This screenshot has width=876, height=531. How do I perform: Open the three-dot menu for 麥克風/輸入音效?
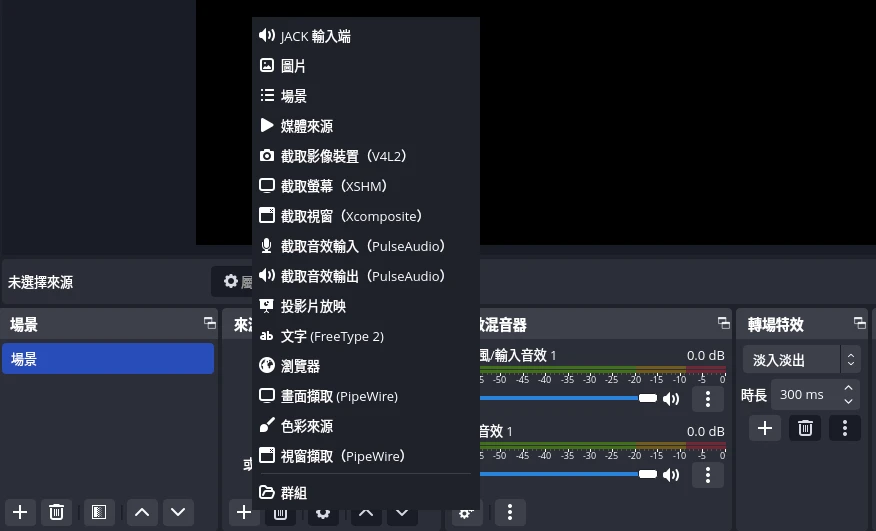pos(708,399)
